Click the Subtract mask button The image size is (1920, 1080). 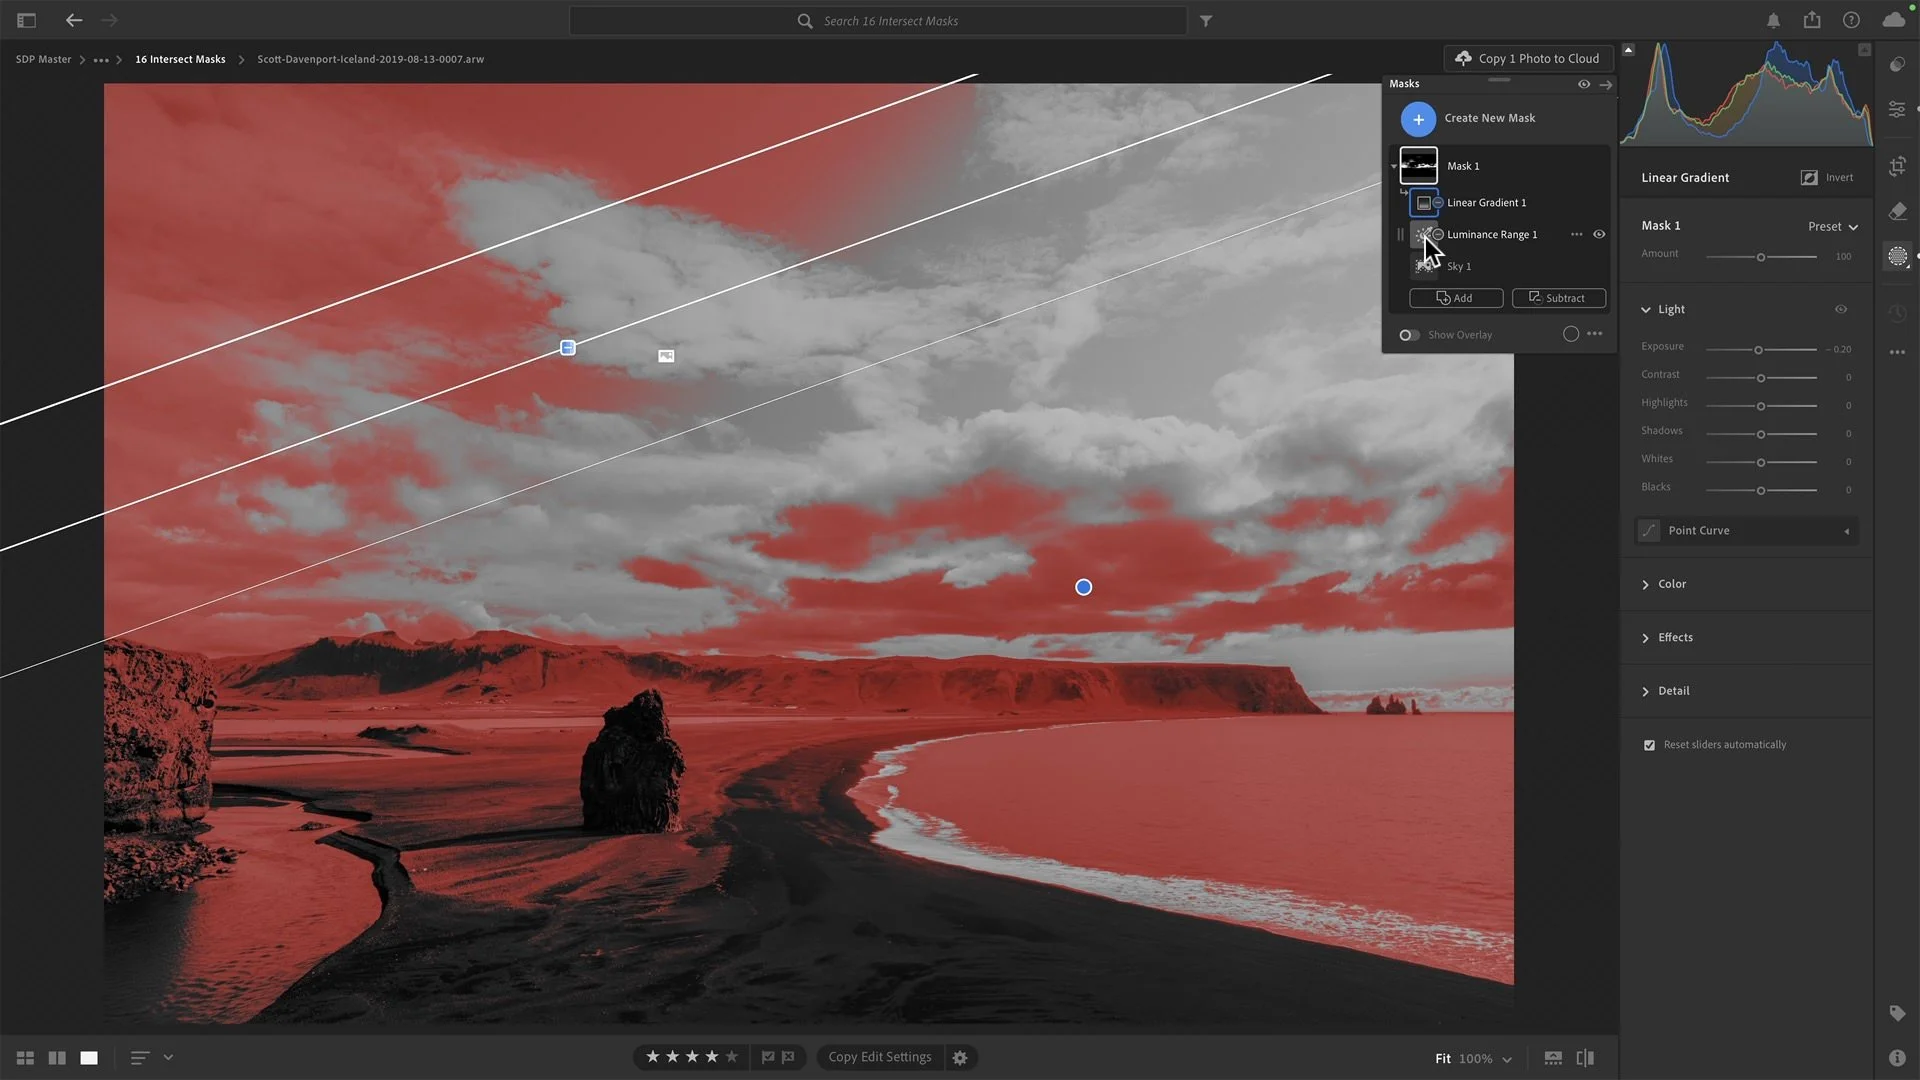click(x=1558, y=298)
